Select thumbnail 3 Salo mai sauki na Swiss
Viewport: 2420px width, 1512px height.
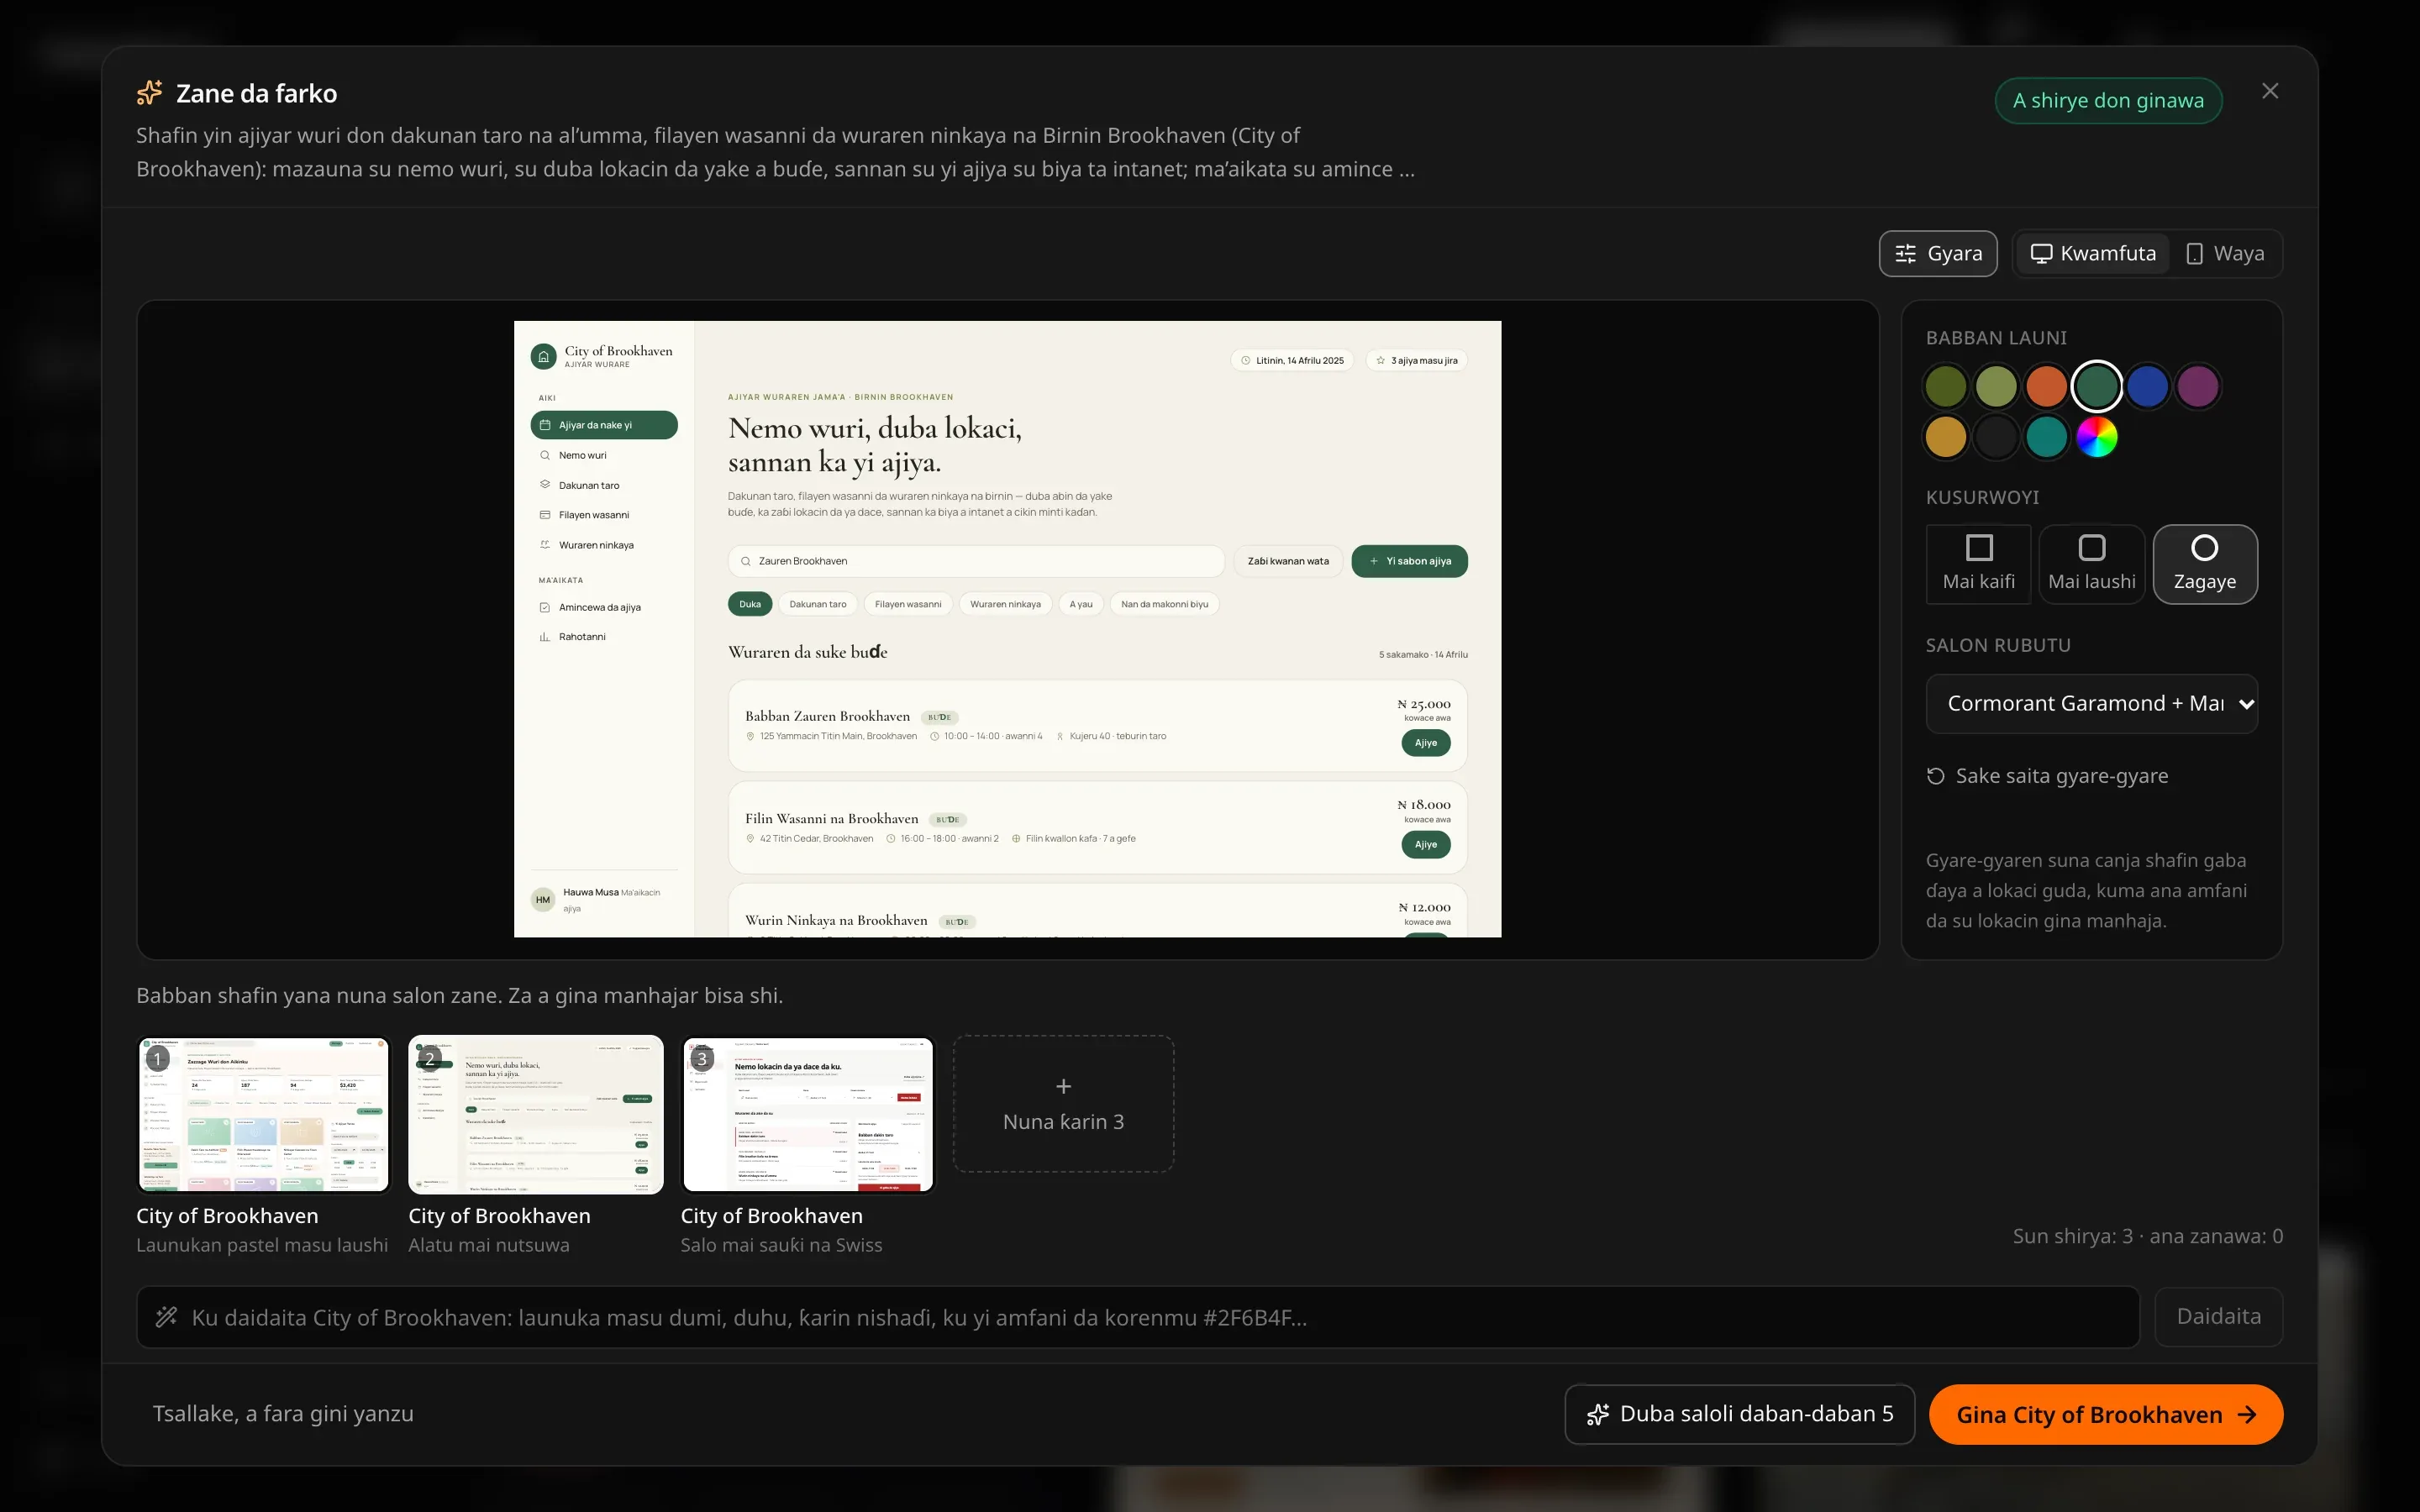808,1114
